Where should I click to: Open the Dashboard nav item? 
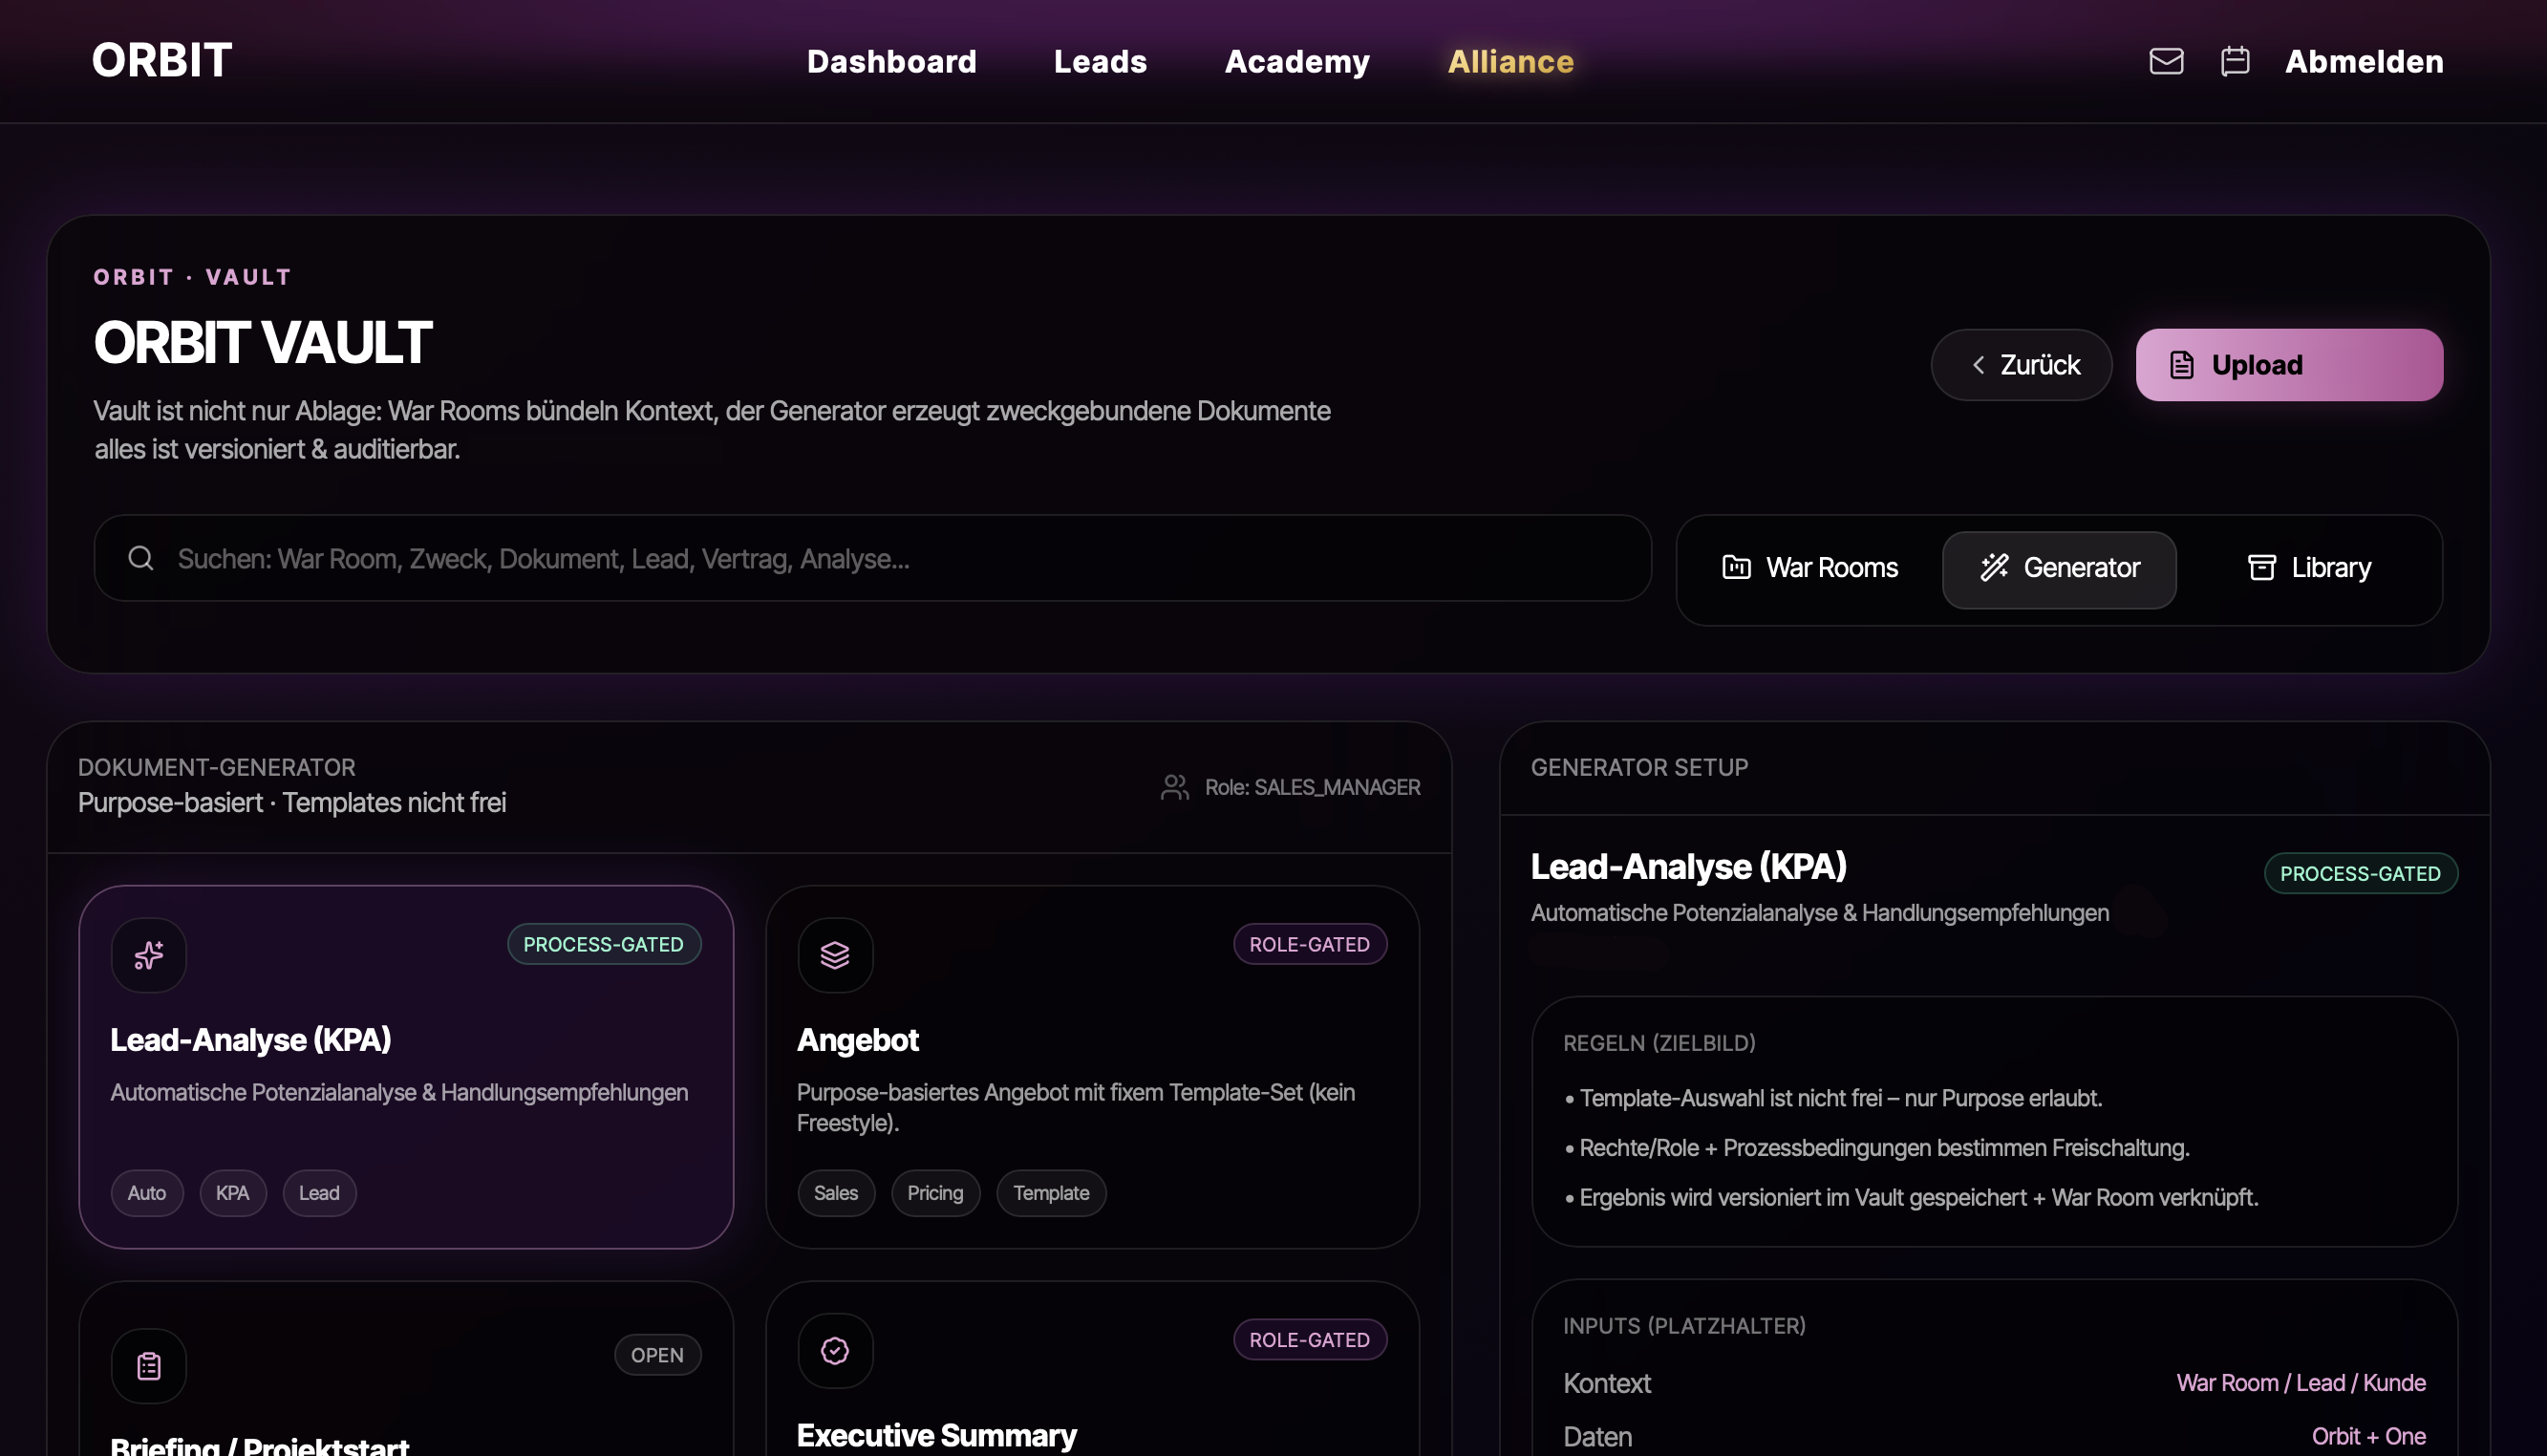[891, 62]
